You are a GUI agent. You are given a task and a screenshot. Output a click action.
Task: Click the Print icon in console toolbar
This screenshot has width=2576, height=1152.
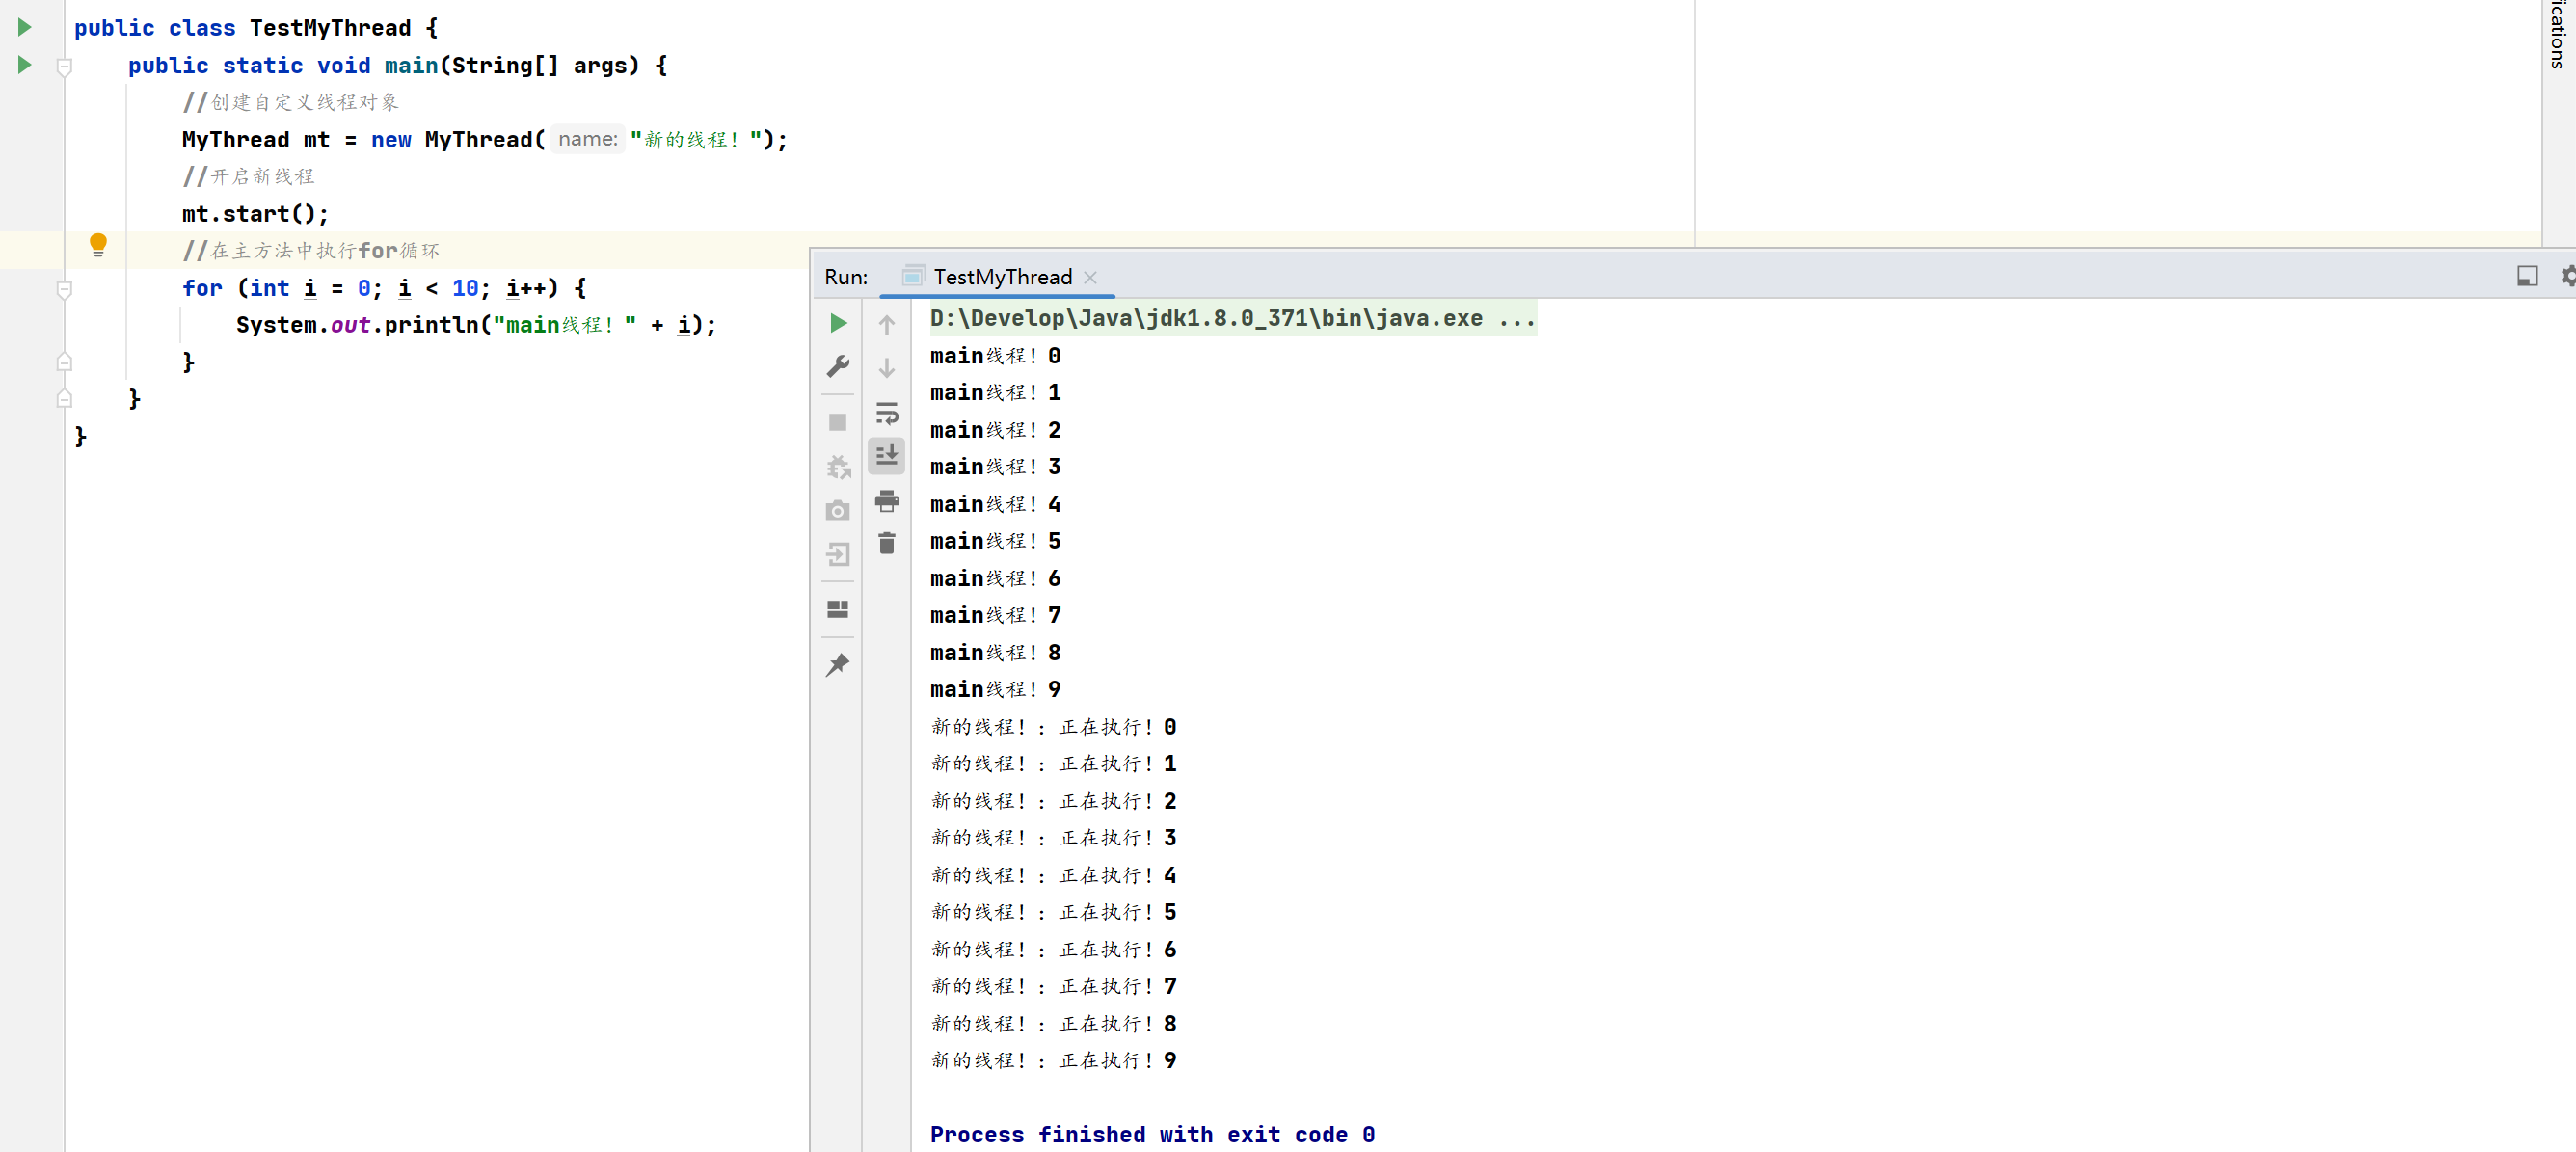pyautogui.click(x=887, y=501)
